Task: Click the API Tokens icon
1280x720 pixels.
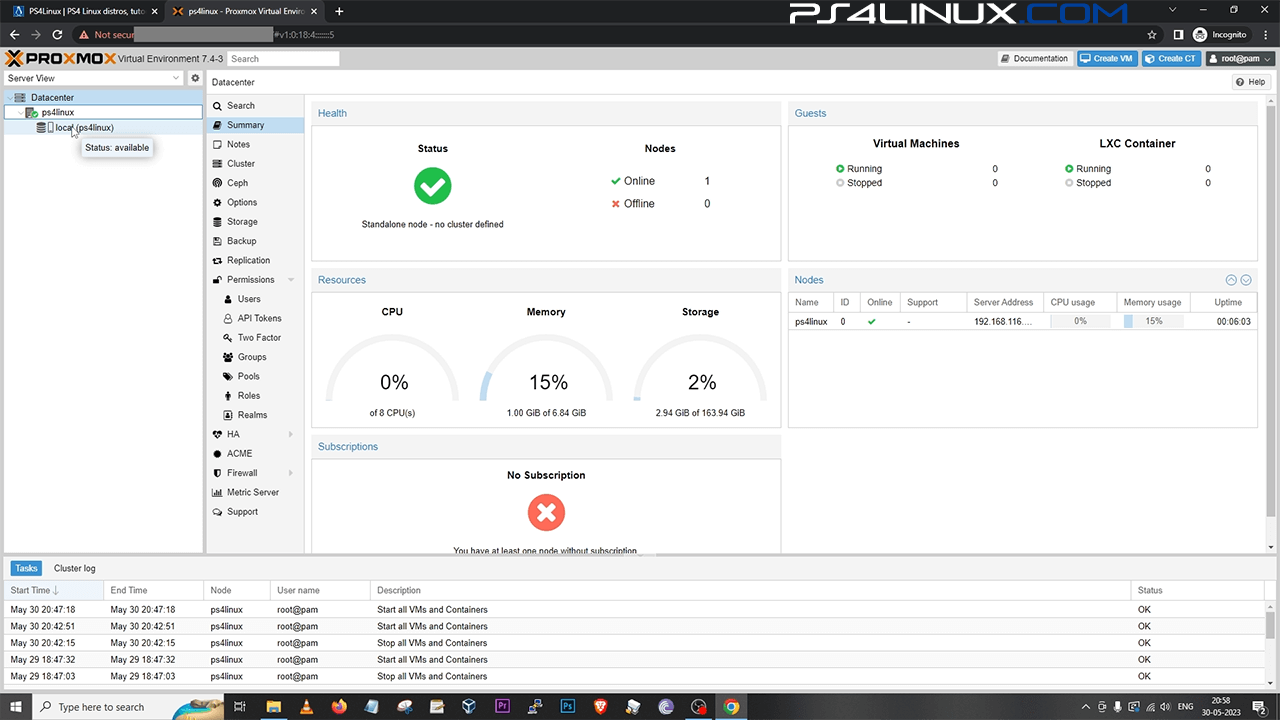Action: (228, 318)
